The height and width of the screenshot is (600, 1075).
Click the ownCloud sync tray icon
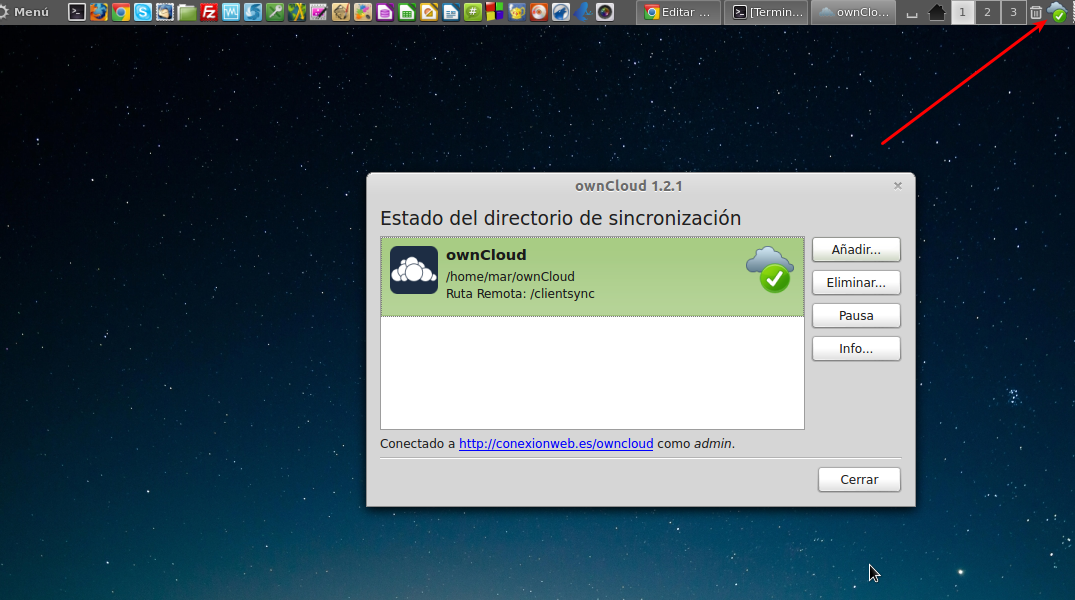1057,12
